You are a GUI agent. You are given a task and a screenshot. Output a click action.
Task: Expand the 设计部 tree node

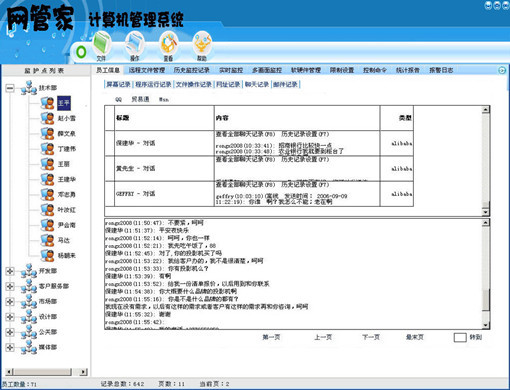[x=10, y=317]
